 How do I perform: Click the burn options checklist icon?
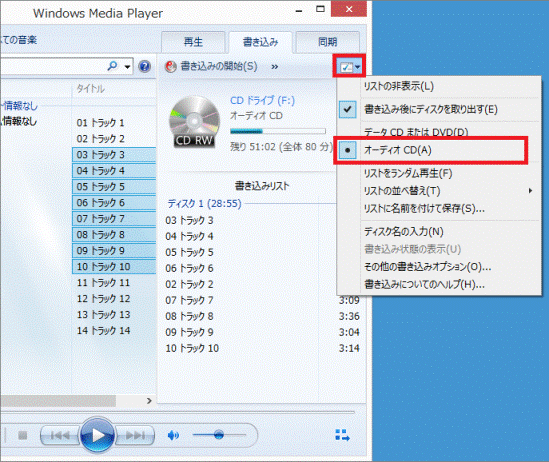[x=349, y=66]
